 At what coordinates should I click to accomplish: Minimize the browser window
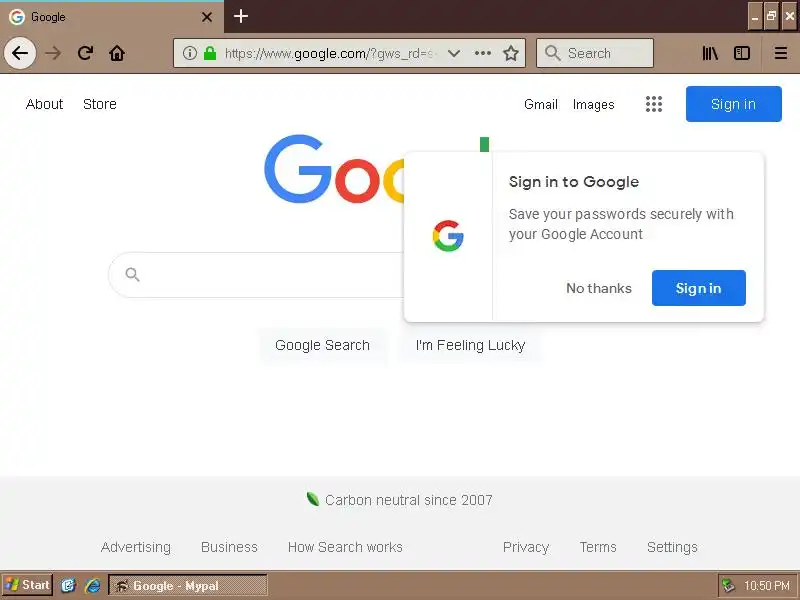(755, 16)
